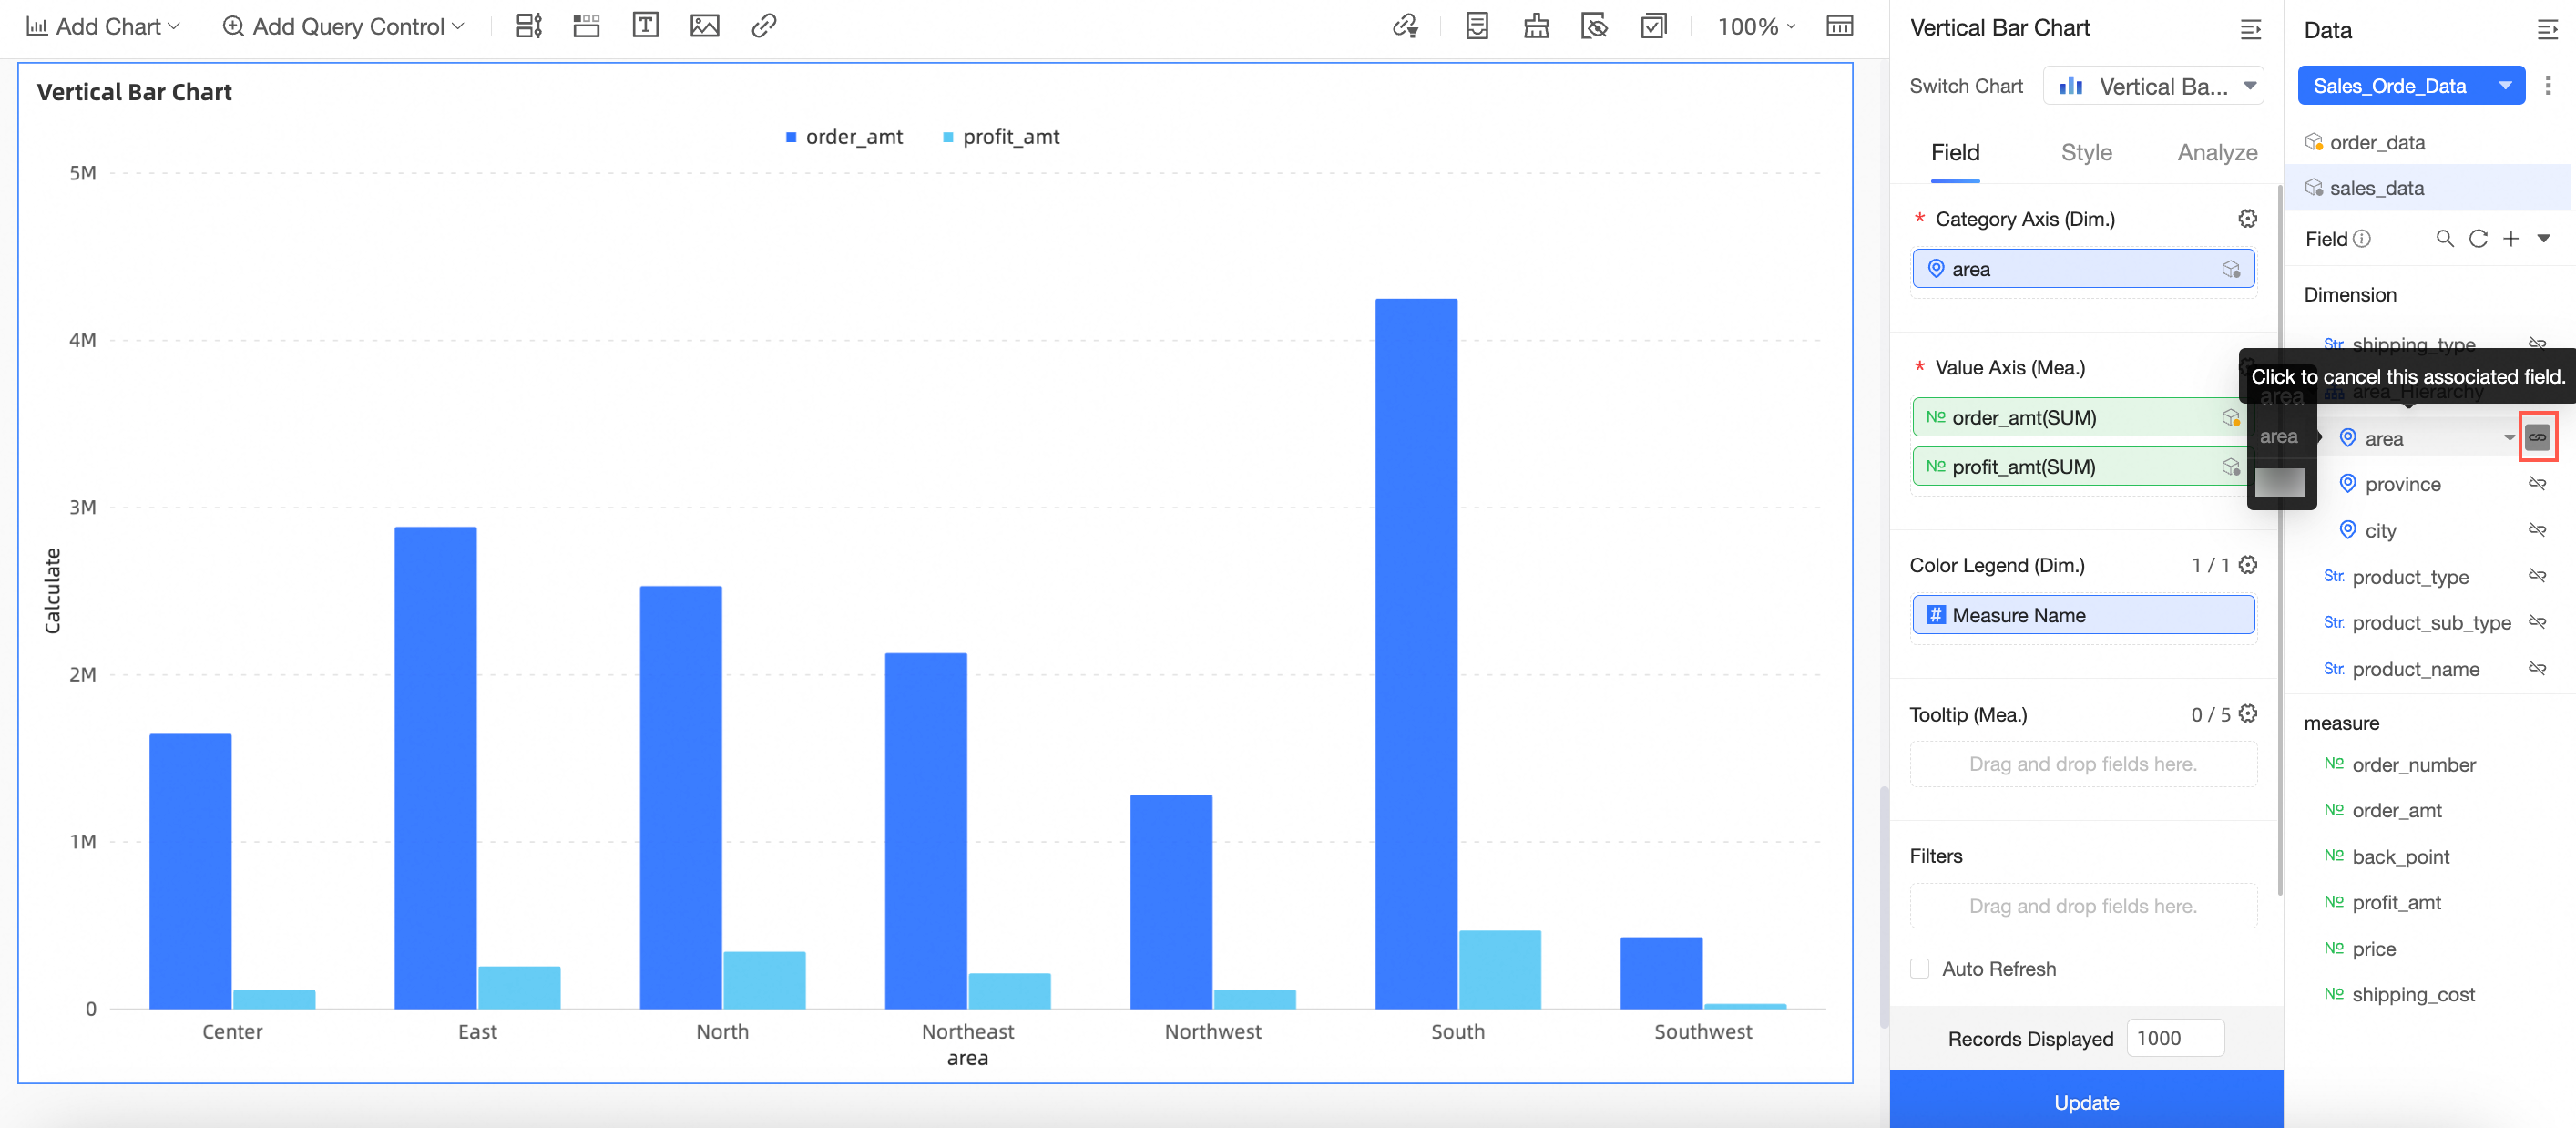Click the insert link icon in toolbar

click(x=763, y=26)
